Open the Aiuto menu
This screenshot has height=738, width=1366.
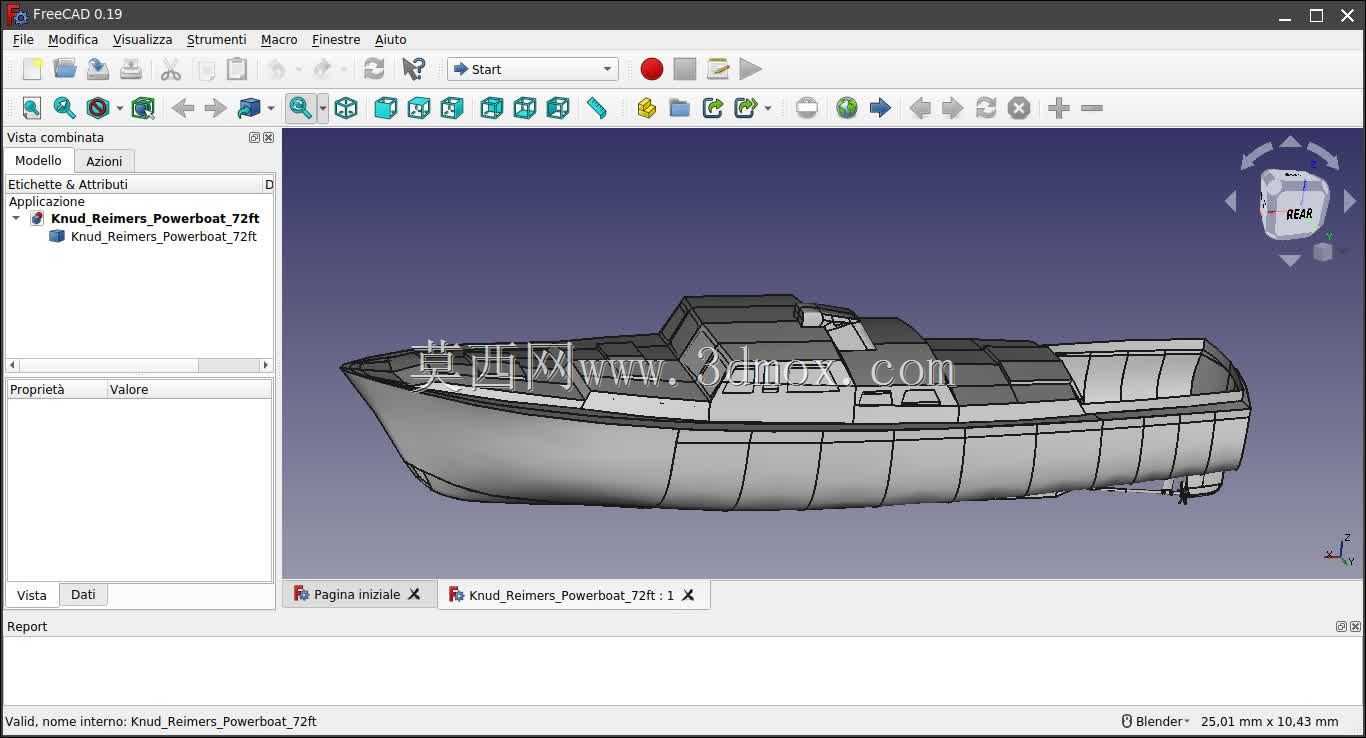click(x=391, y=39)
